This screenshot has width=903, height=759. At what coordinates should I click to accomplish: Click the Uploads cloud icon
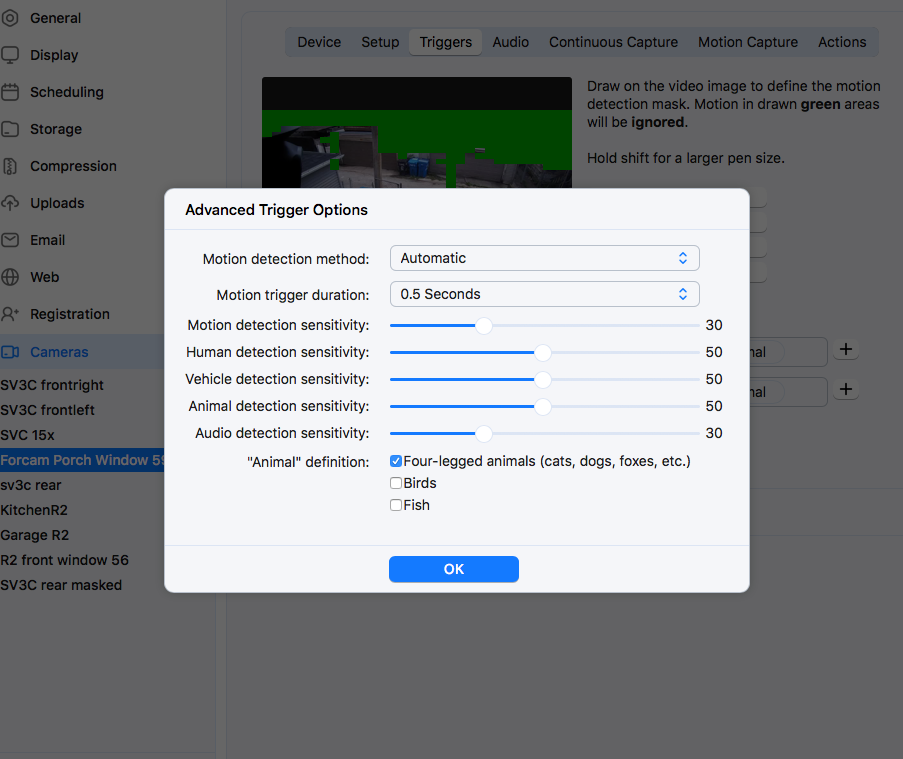pos(10,203)
